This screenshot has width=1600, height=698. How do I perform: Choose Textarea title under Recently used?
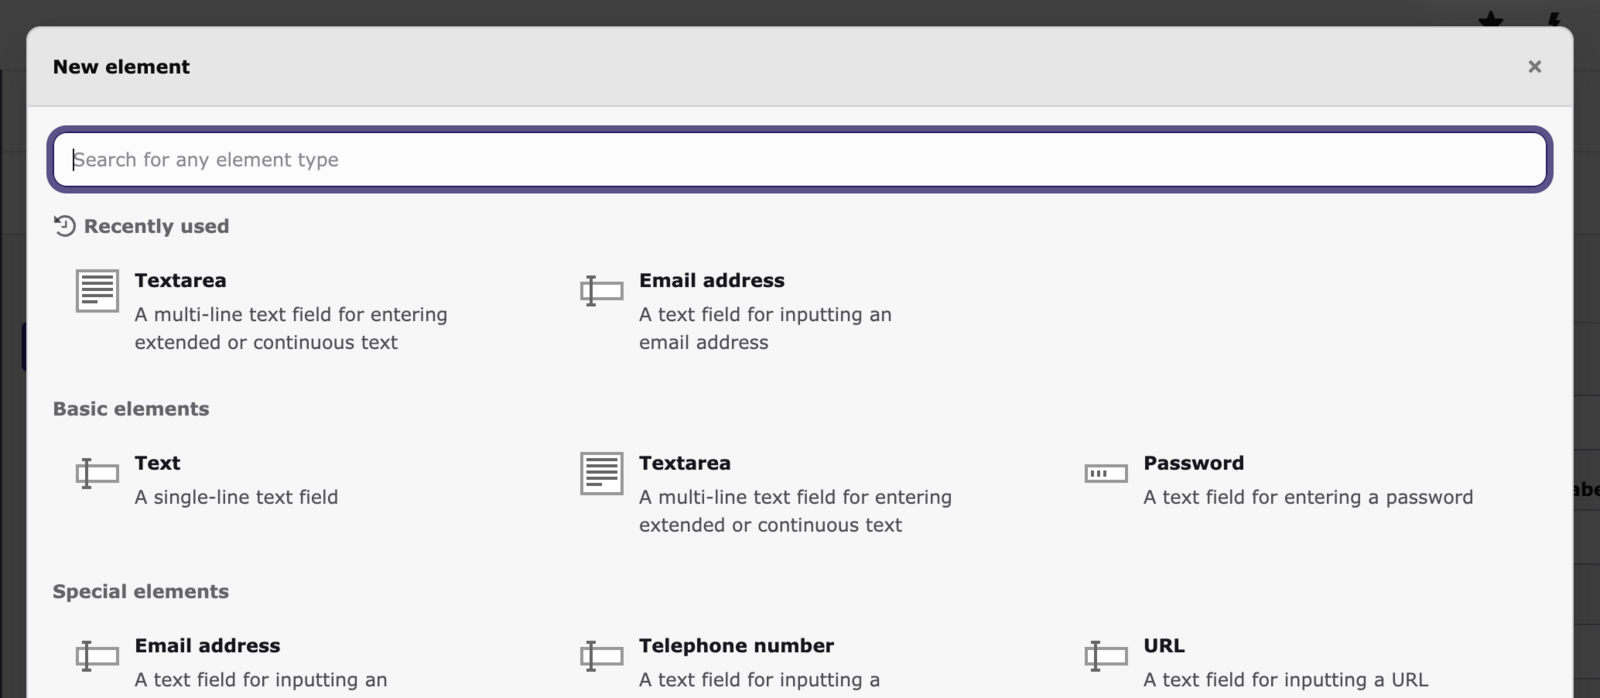180,281
